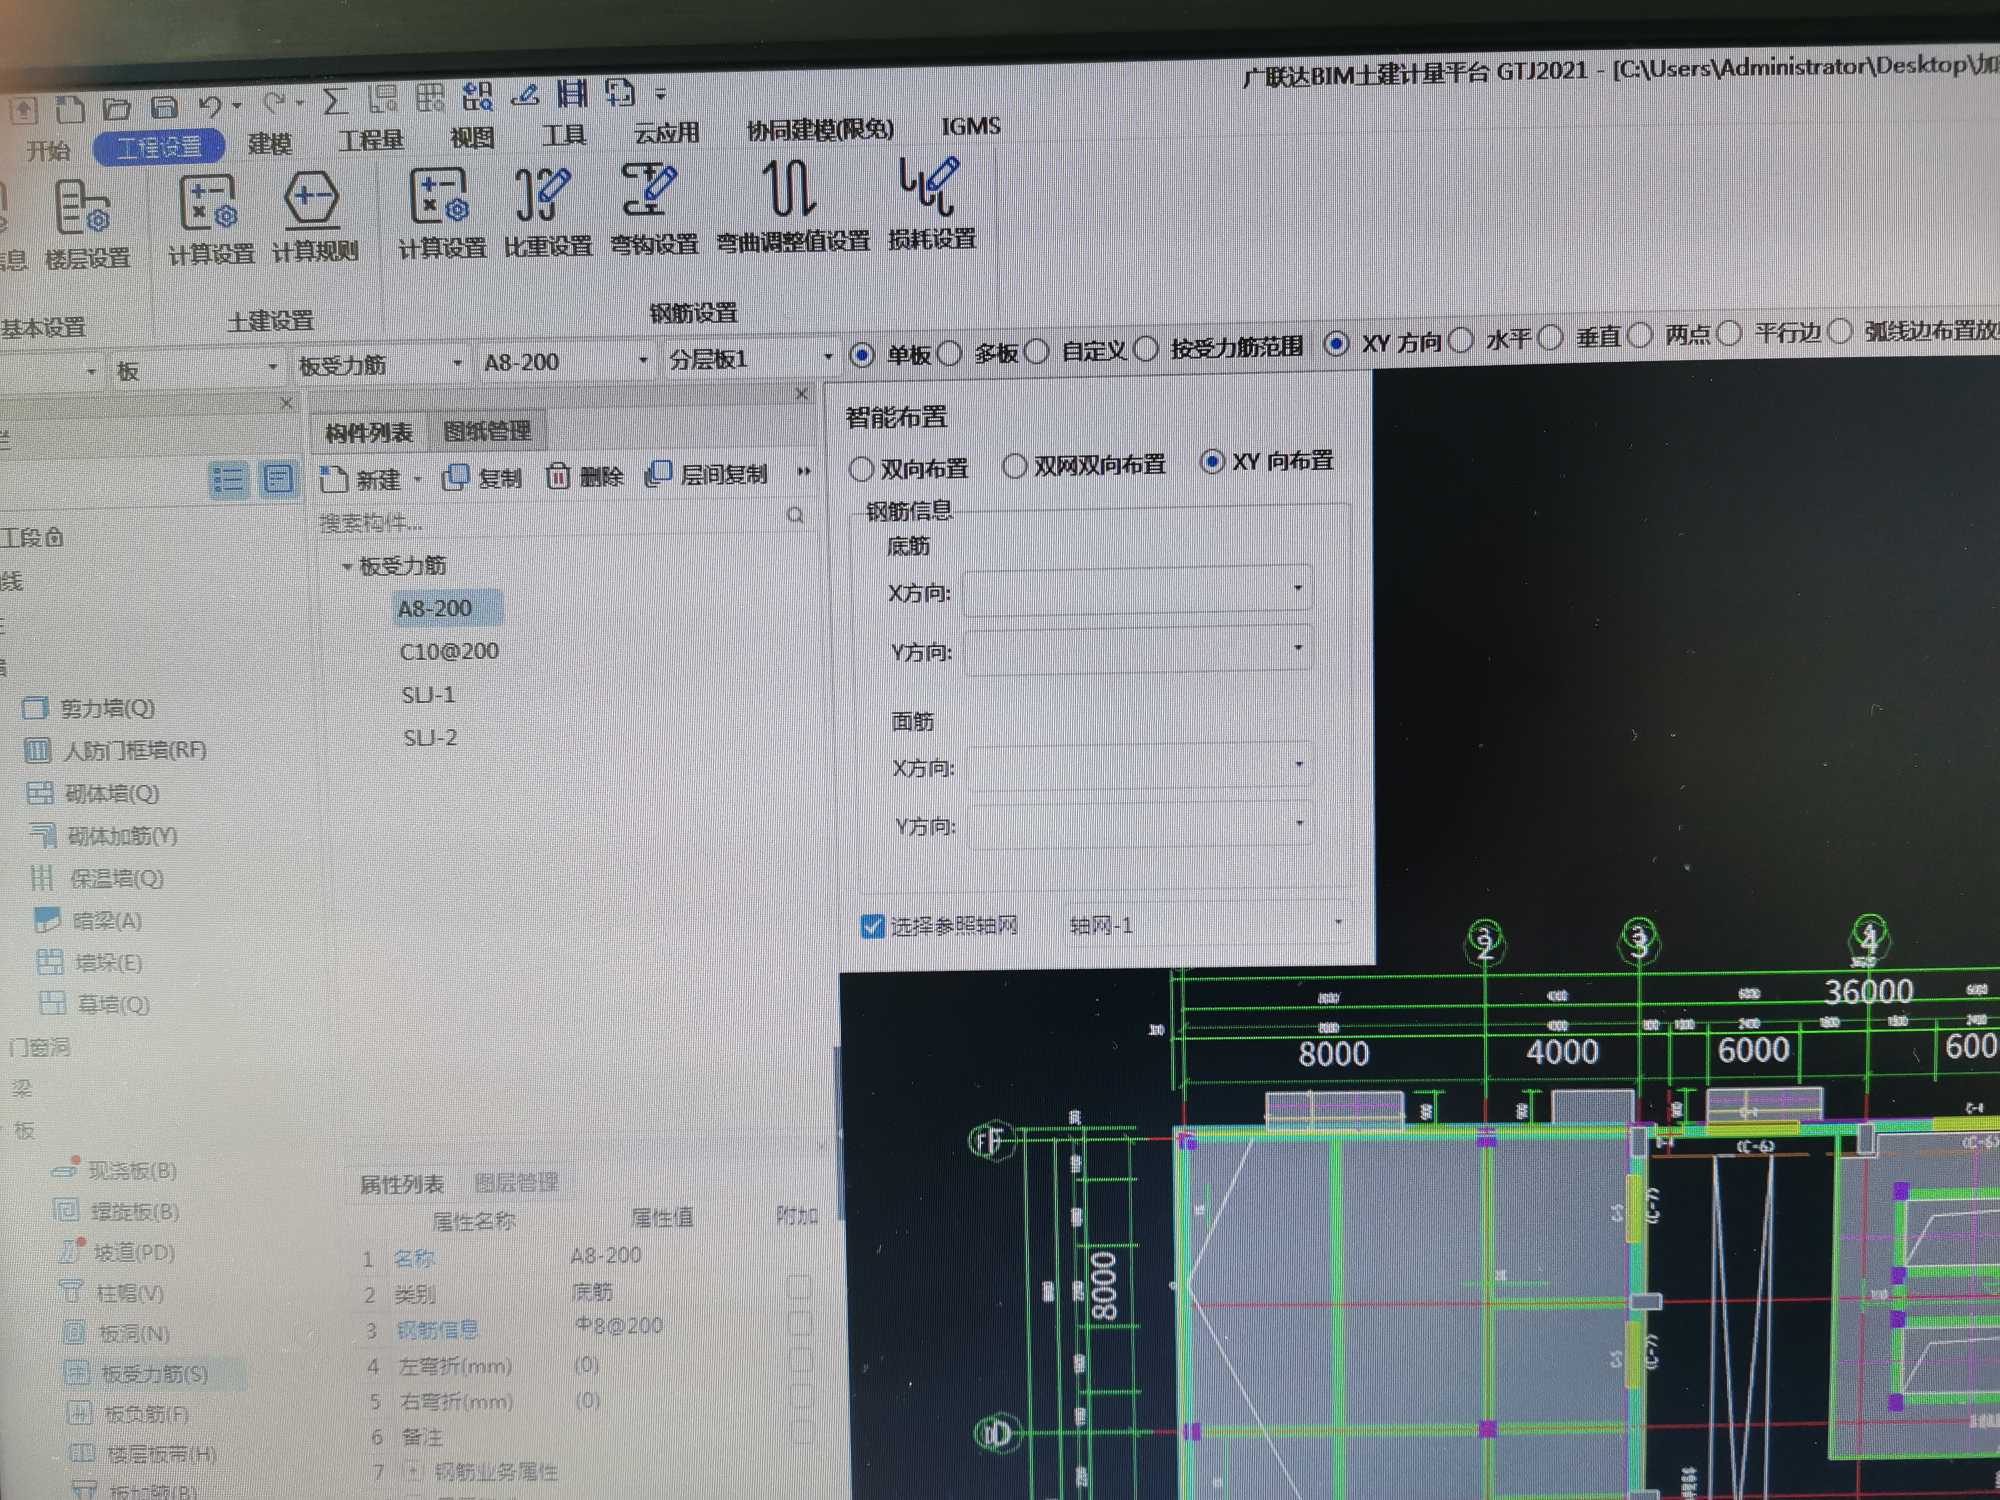Open 面筋 X方向 dropdown
Viewport: 2000px width, 1500px height.
click(x=1140, y=766)
